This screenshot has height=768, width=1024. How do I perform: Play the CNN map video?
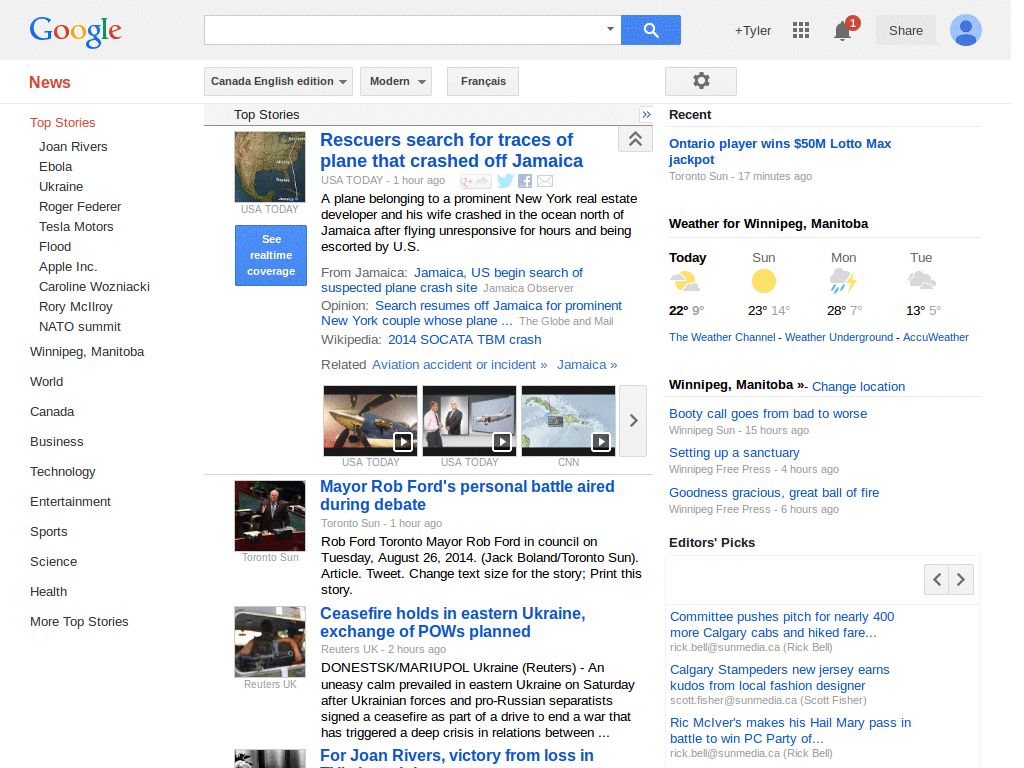(568, 421)
